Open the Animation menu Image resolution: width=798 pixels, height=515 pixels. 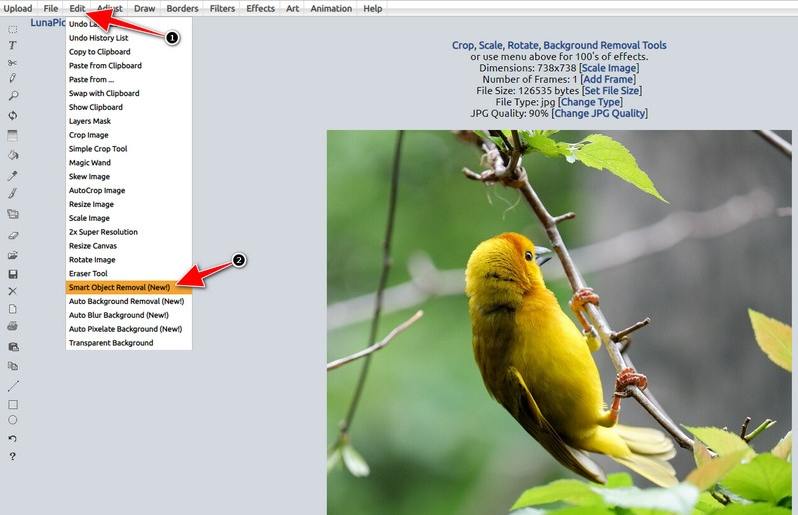pyautogui.click(x=331, y=9)
